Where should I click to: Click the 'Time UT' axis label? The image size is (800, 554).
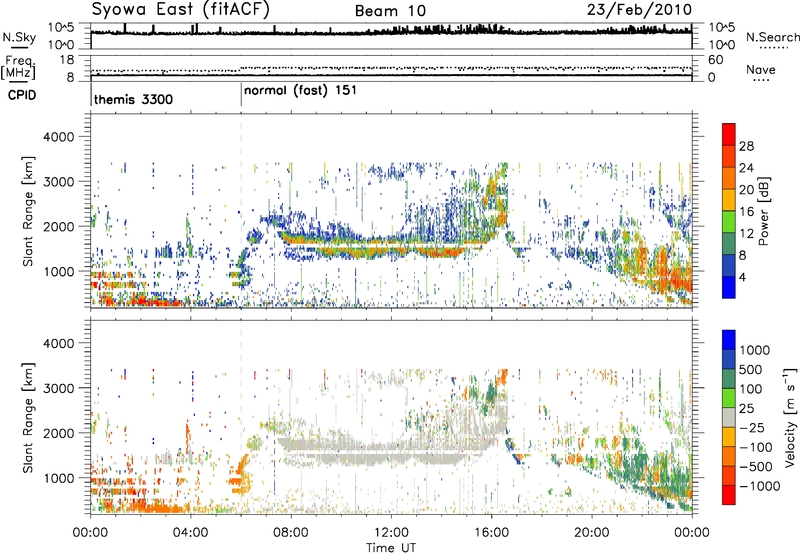391,547
